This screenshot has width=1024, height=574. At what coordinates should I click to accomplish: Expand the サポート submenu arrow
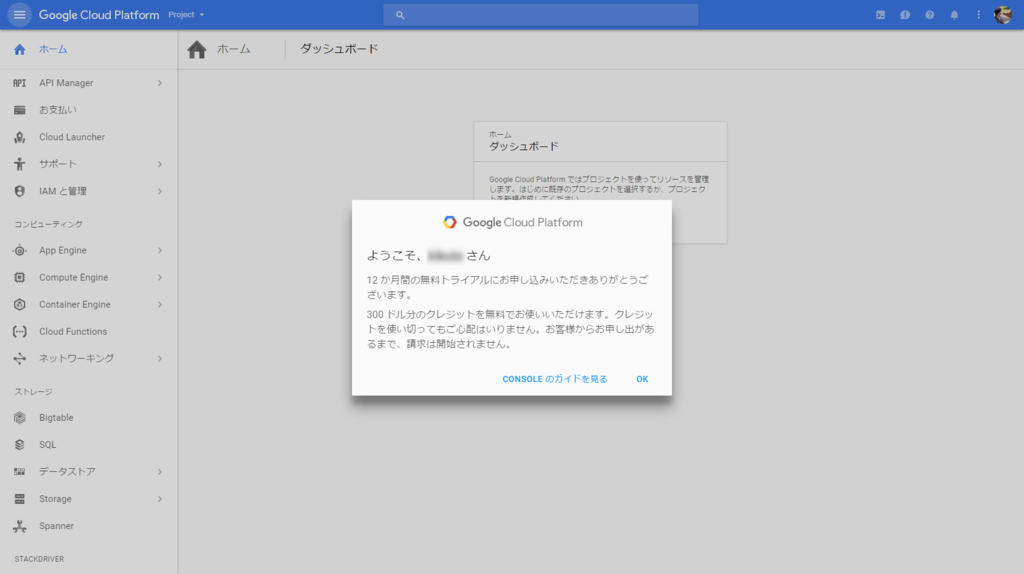pos(159,164)
